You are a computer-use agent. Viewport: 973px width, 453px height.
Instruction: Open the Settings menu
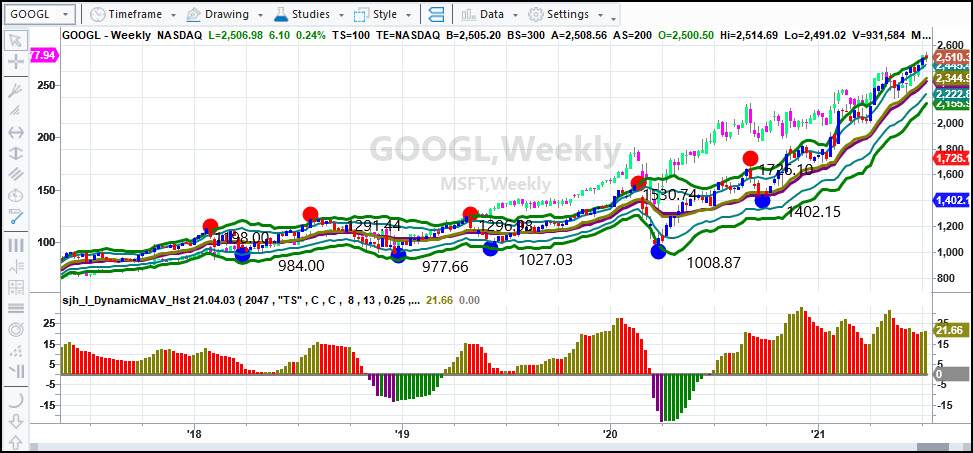[568, 14]
